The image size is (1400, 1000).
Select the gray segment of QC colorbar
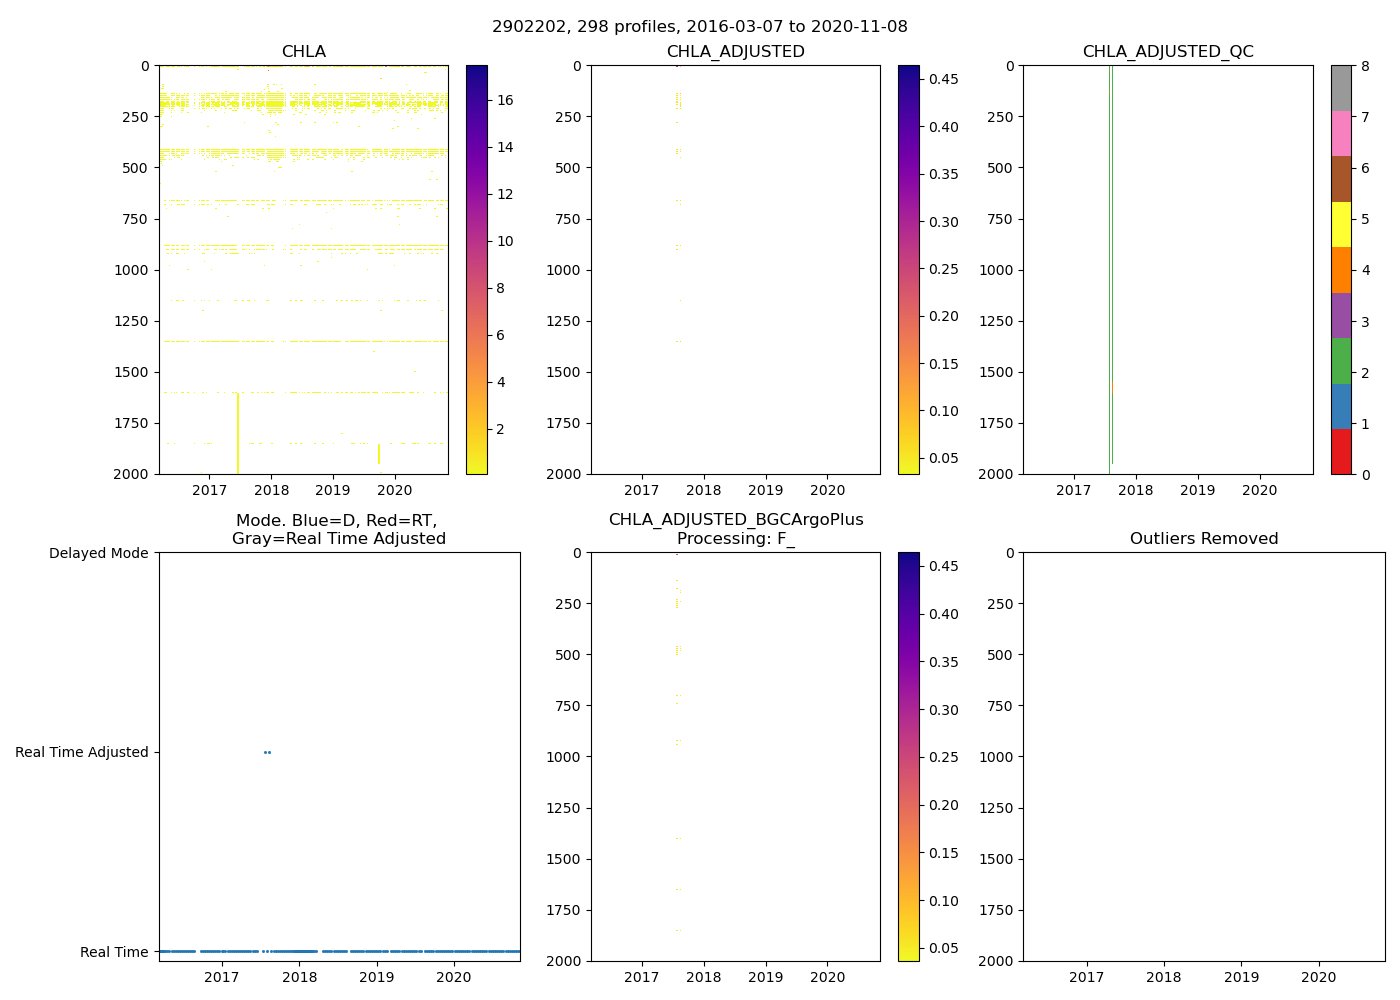pos(1341,88)
